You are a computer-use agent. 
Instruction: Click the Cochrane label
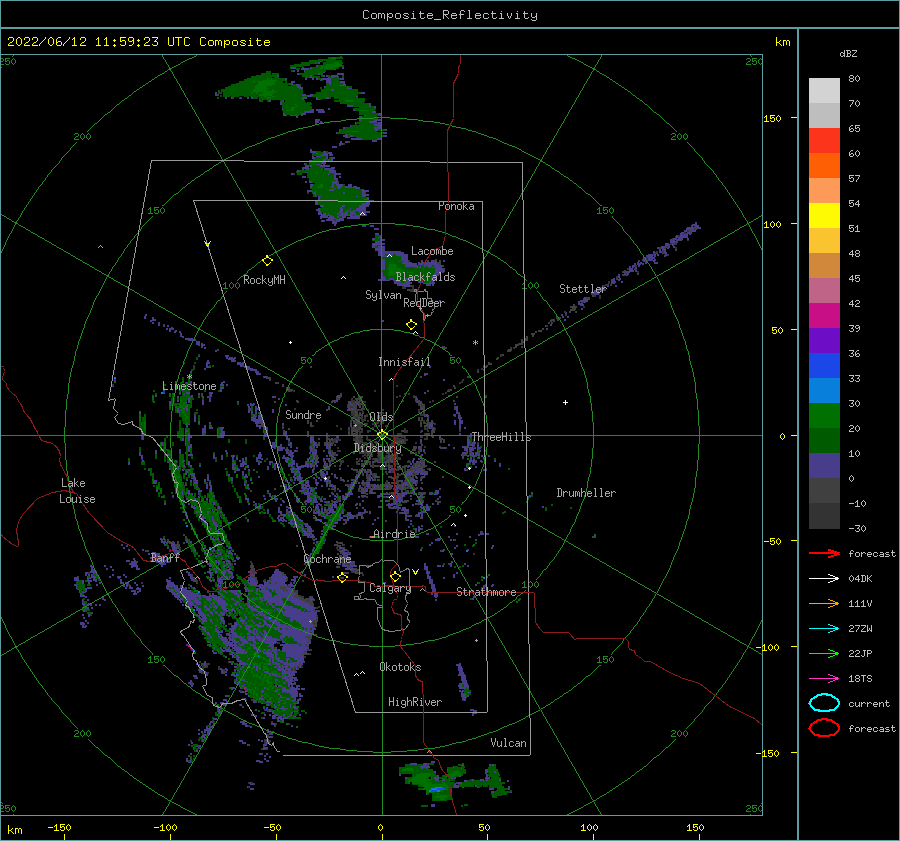(x=327, y=559)
